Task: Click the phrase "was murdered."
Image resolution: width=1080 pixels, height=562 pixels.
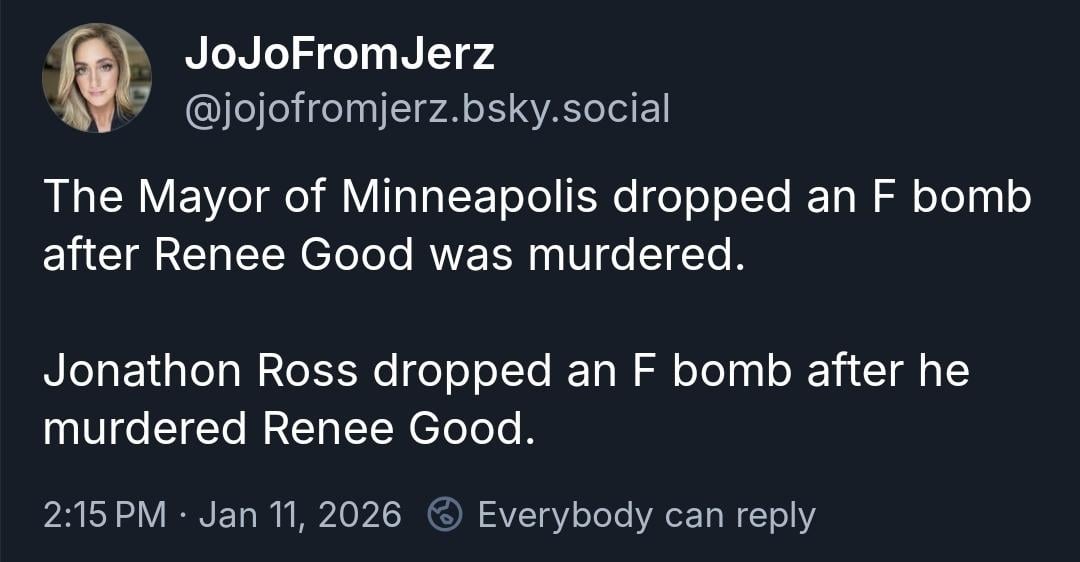Action: (587, 255)
